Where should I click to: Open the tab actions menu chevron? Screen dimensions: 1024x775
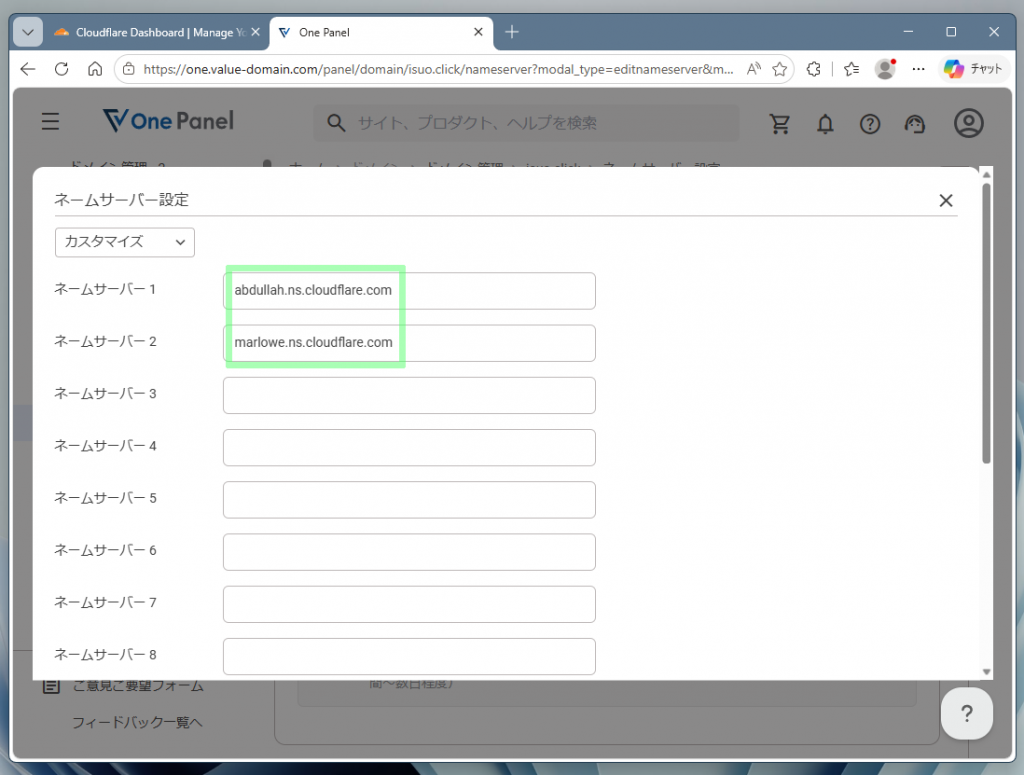click(x=28, y=32)
